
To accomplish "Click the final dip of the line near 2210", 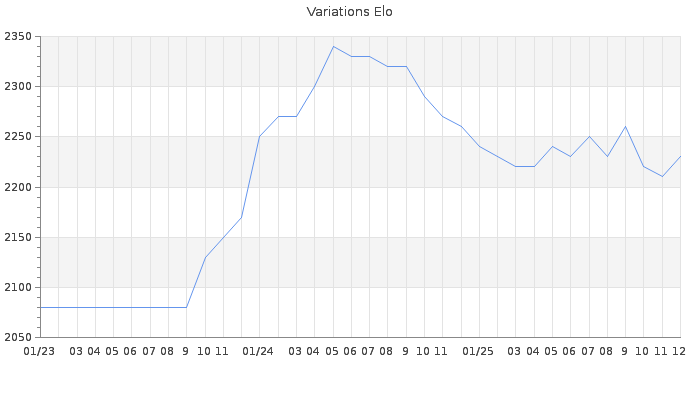I will point(662,177).
